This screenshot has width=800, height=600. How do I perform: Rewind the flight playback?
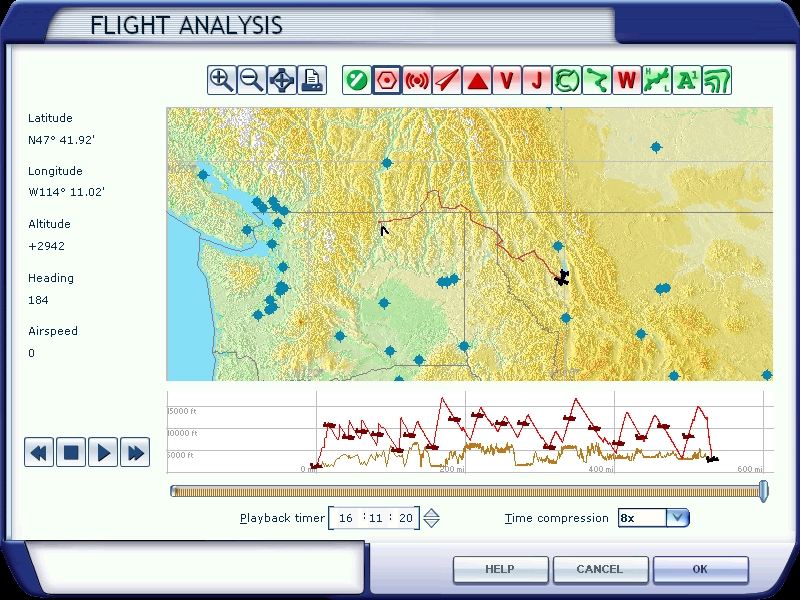39,452
